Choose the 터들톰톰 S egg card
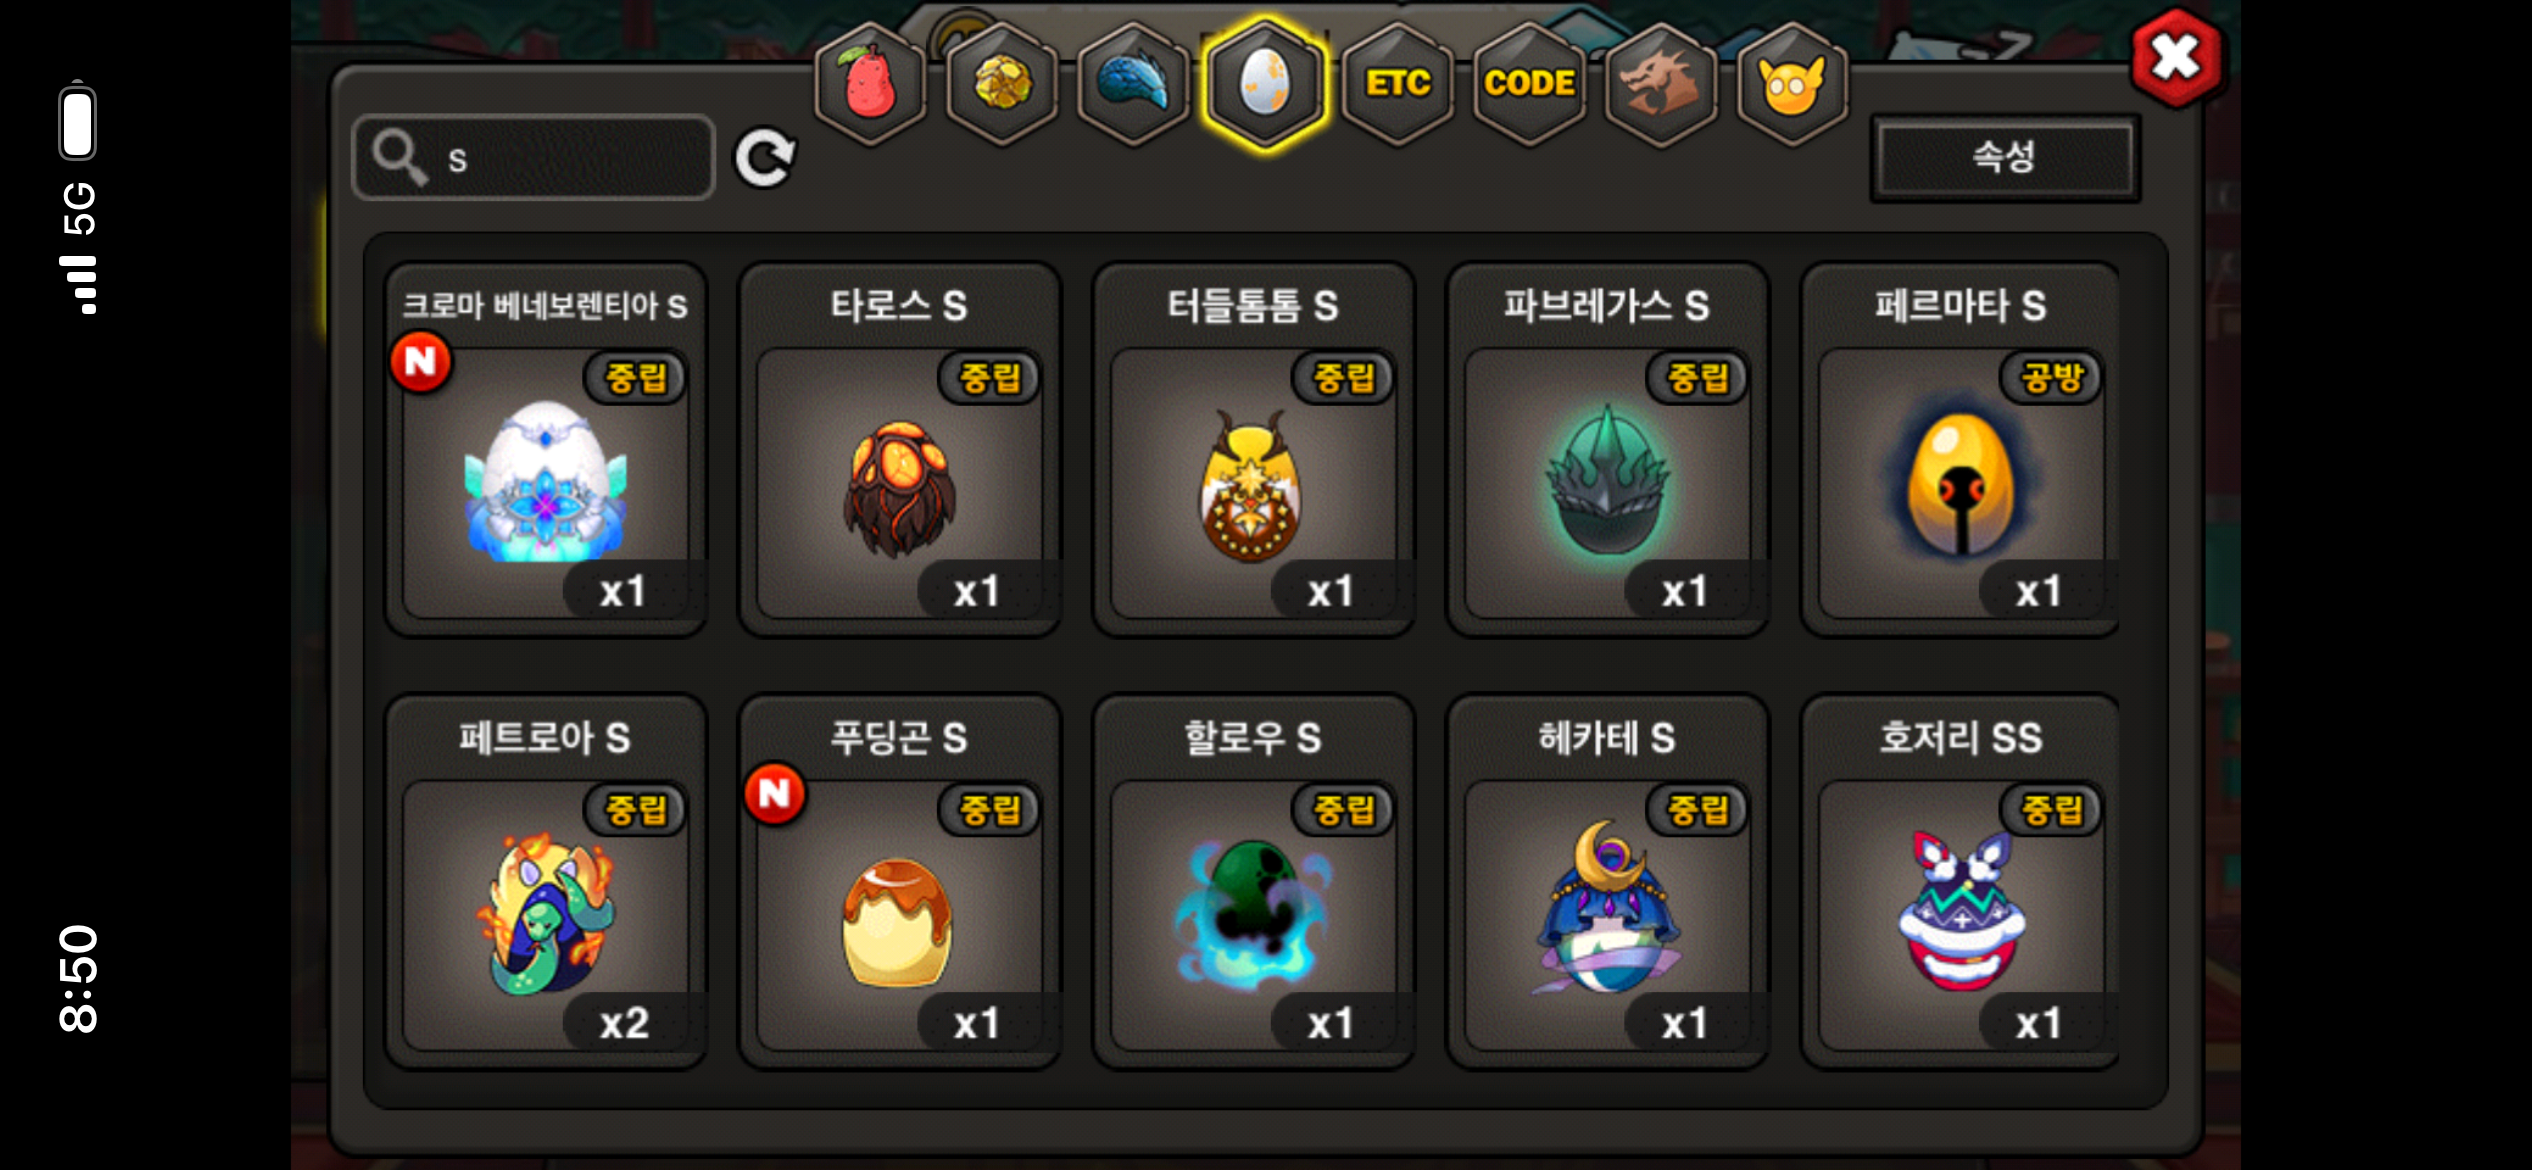2532x1170 pixels. click(1253, 450)
